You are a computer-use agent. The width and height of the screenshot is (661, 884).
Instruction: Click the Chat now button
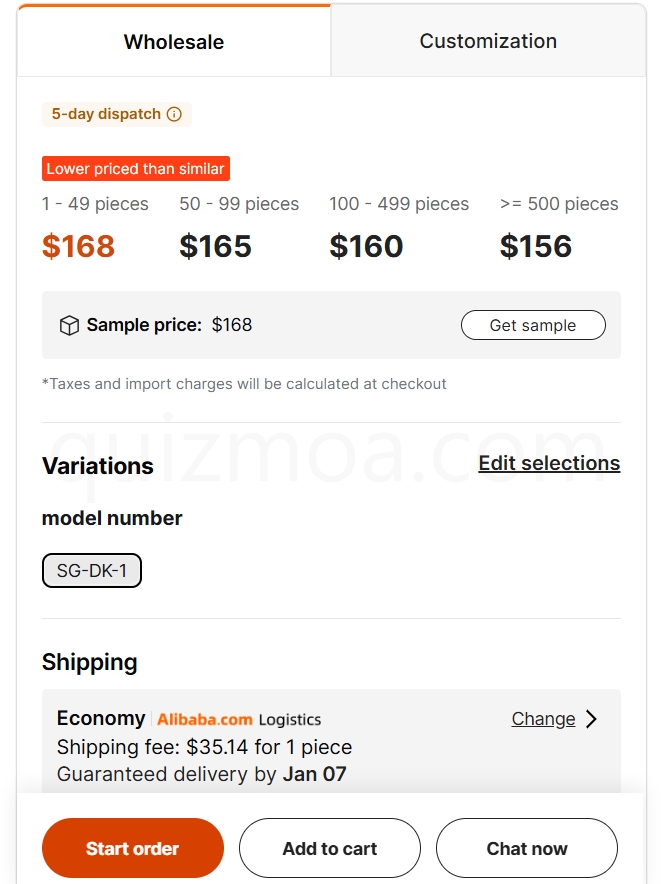[527, 848]
